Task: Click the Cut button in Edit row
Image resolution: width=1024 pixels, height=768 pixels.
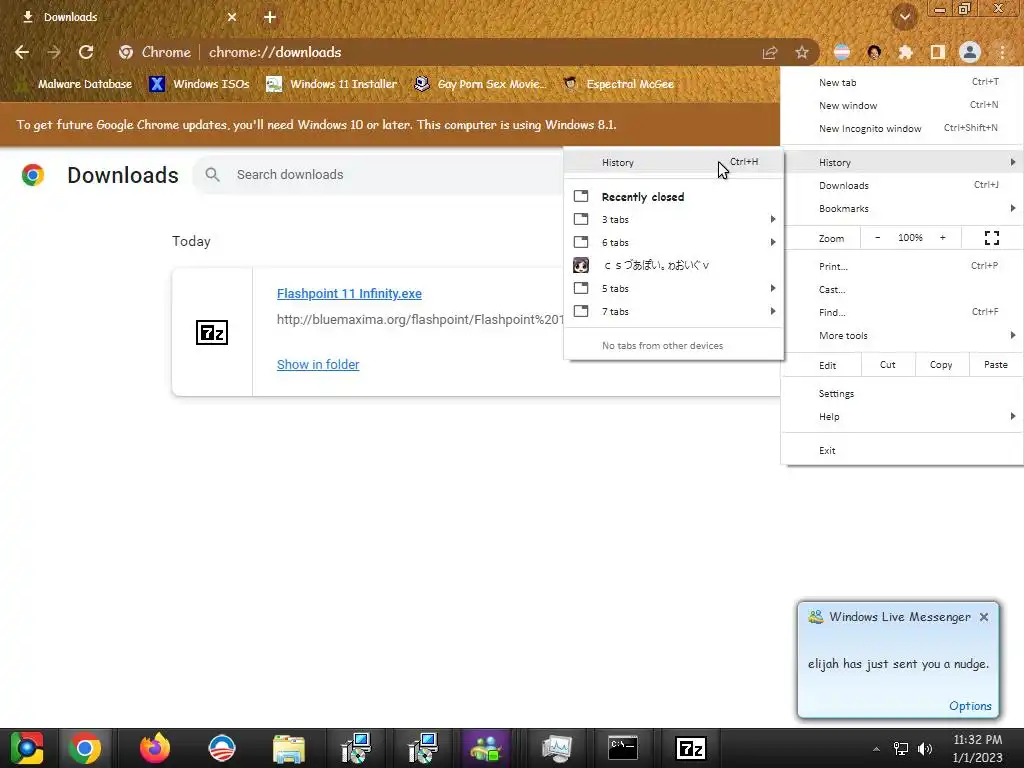Action: coord(888,365)
